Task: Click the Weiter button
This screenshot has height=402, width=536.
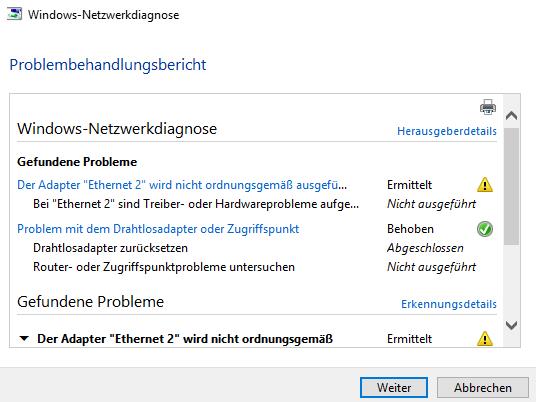Action: [x=394, y=388]
